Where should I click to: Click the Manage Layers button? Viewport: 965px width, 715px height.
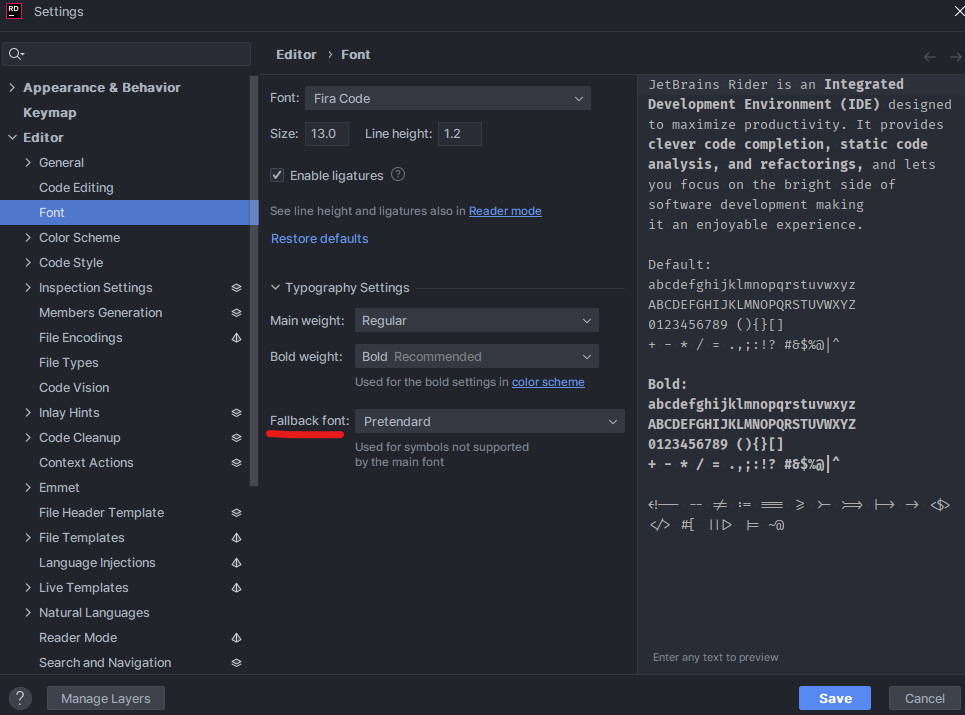(x=106, y=698)
